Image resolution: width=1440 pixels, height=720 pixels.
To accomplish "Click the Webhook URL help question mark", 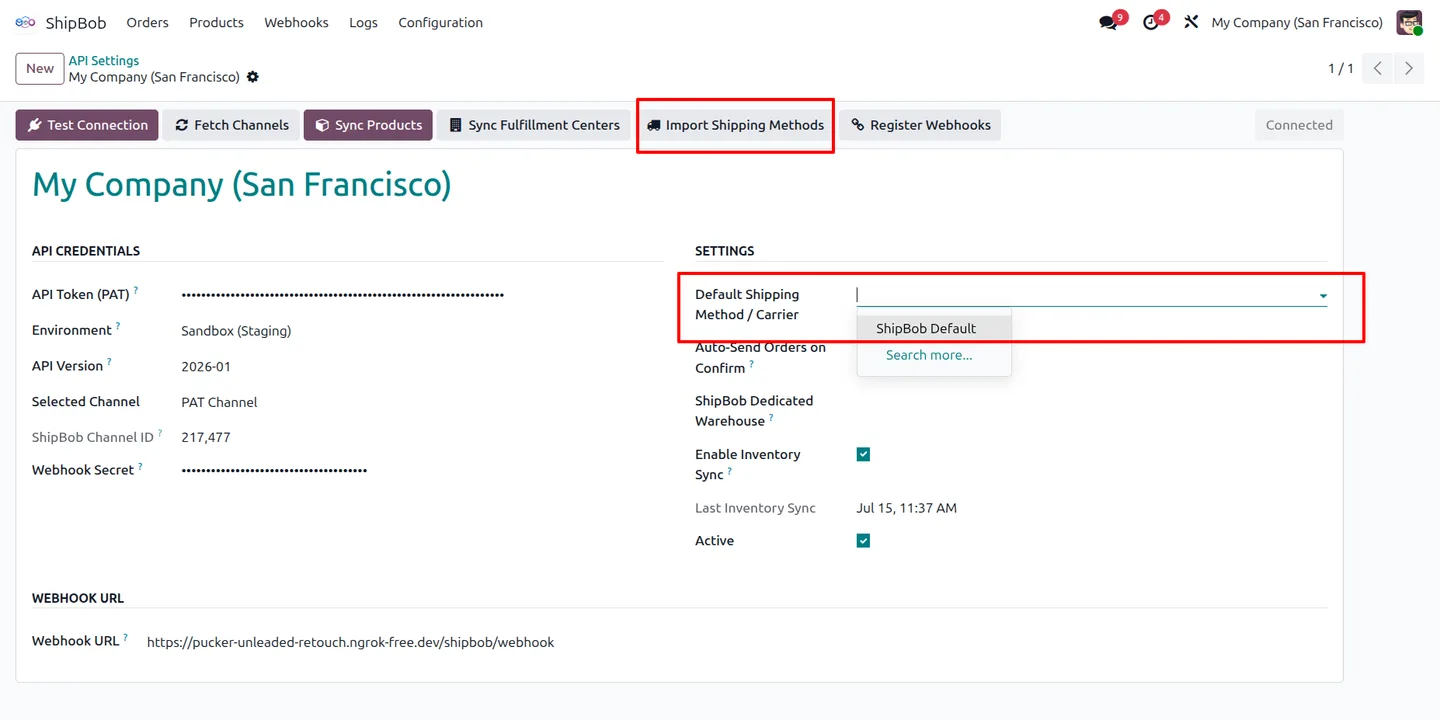I will 125,637.
